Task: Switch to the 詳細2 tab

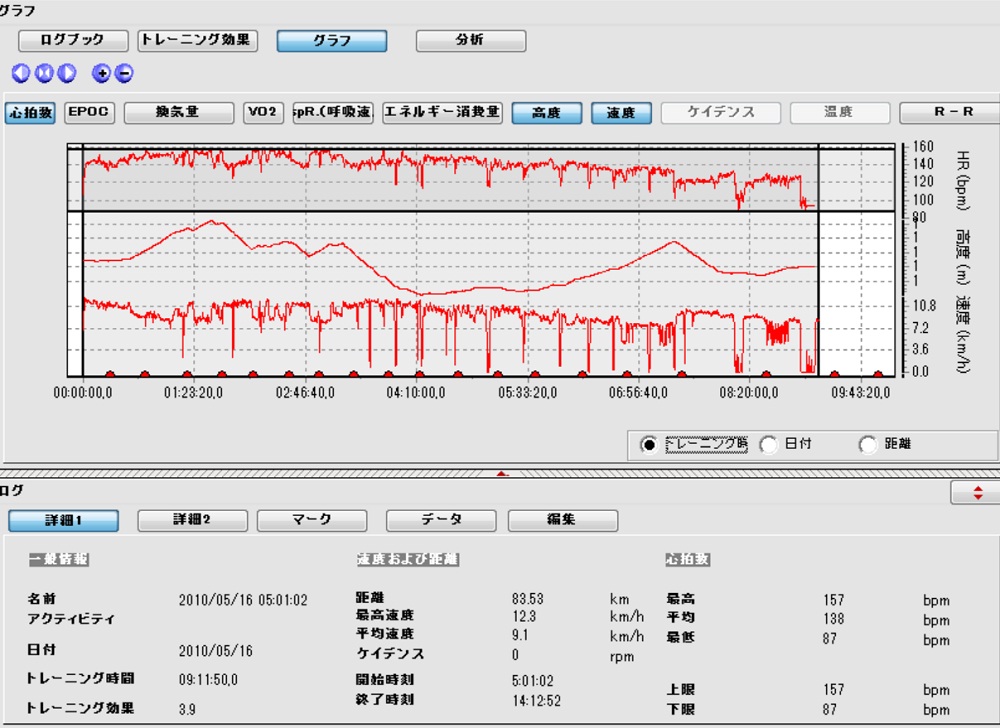Action: (193, 520)
